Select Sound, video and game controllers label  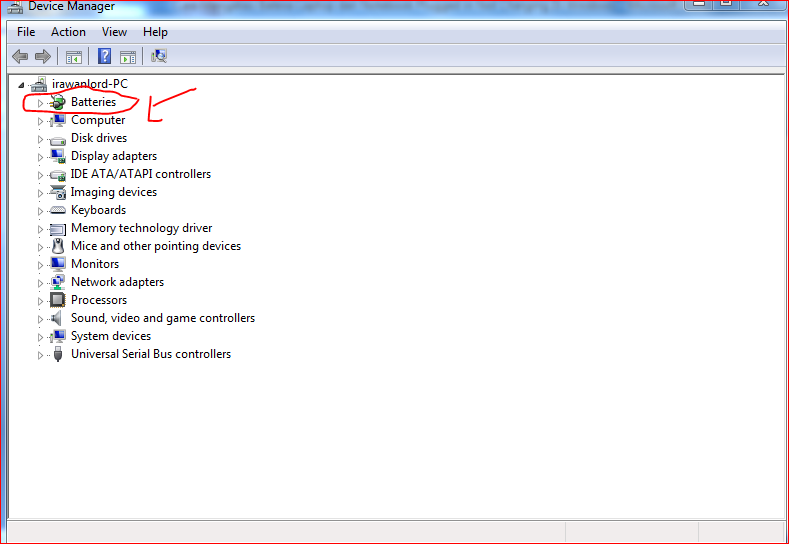tap(163, 319)
